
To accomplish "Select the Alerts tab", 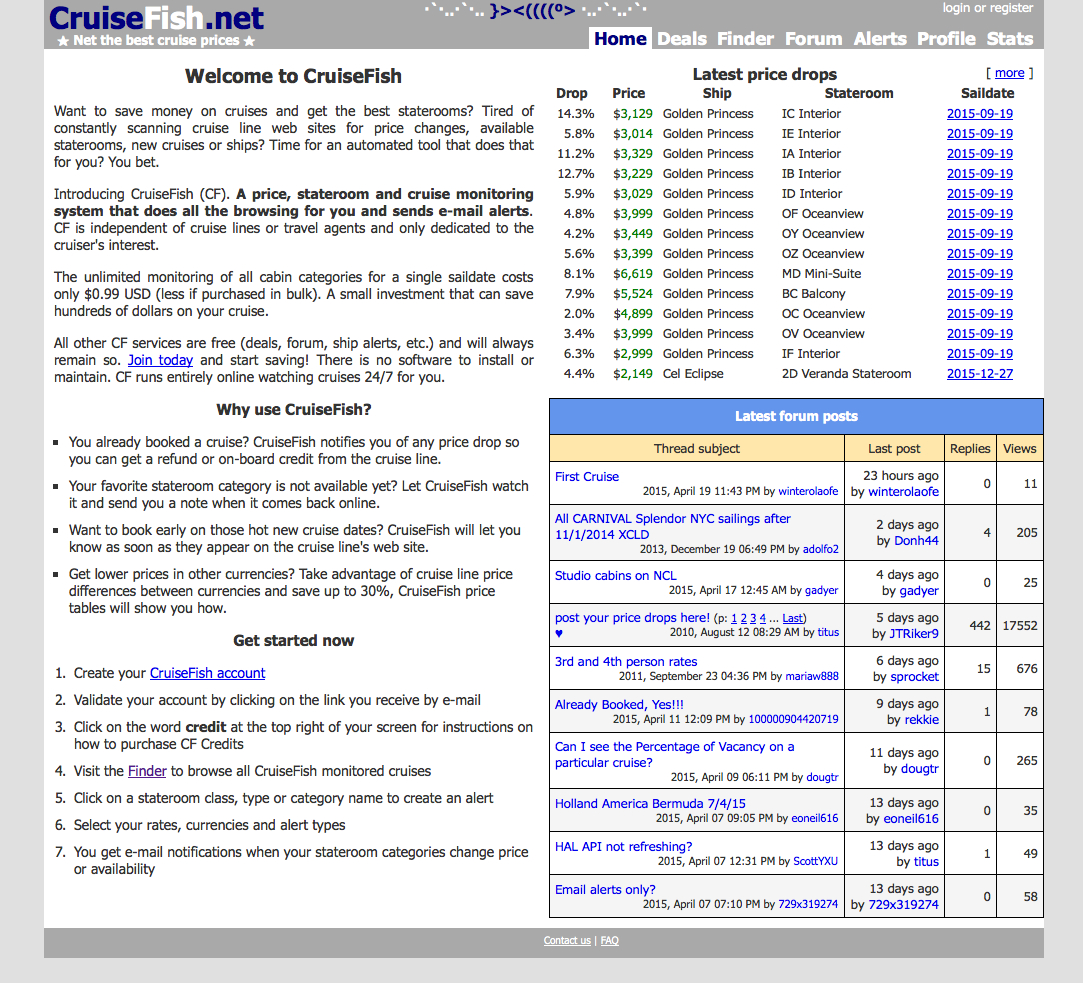I will 880,39.
